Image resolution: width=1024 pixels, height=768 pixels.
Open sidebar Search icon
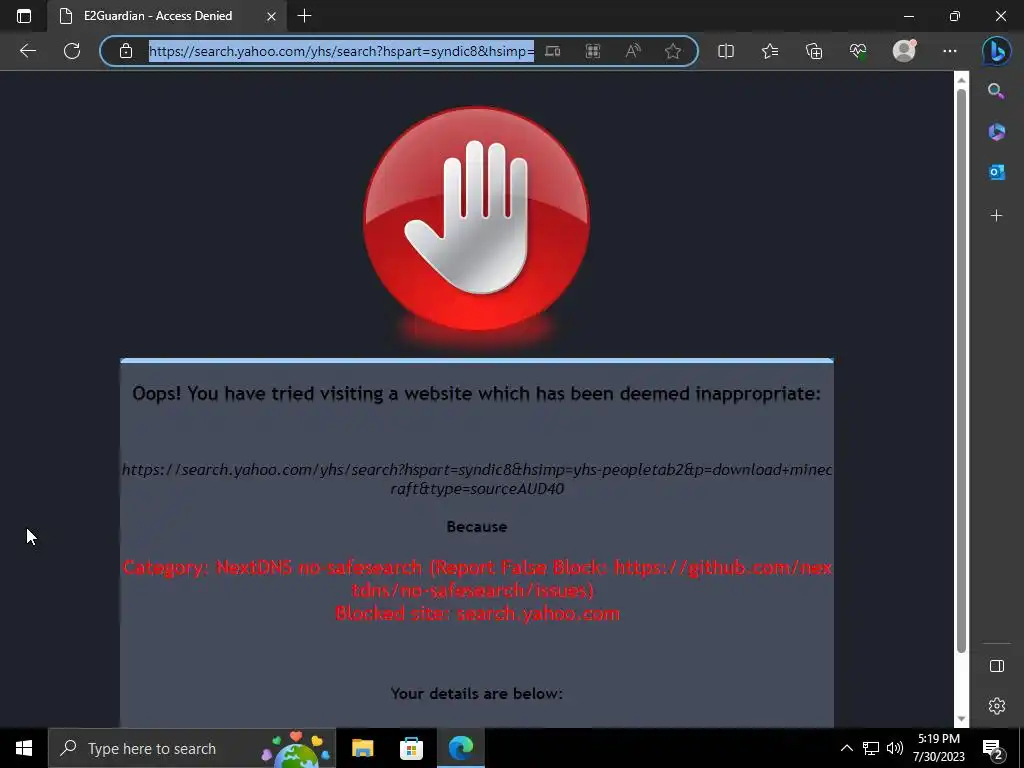click(x=996, y=91)
